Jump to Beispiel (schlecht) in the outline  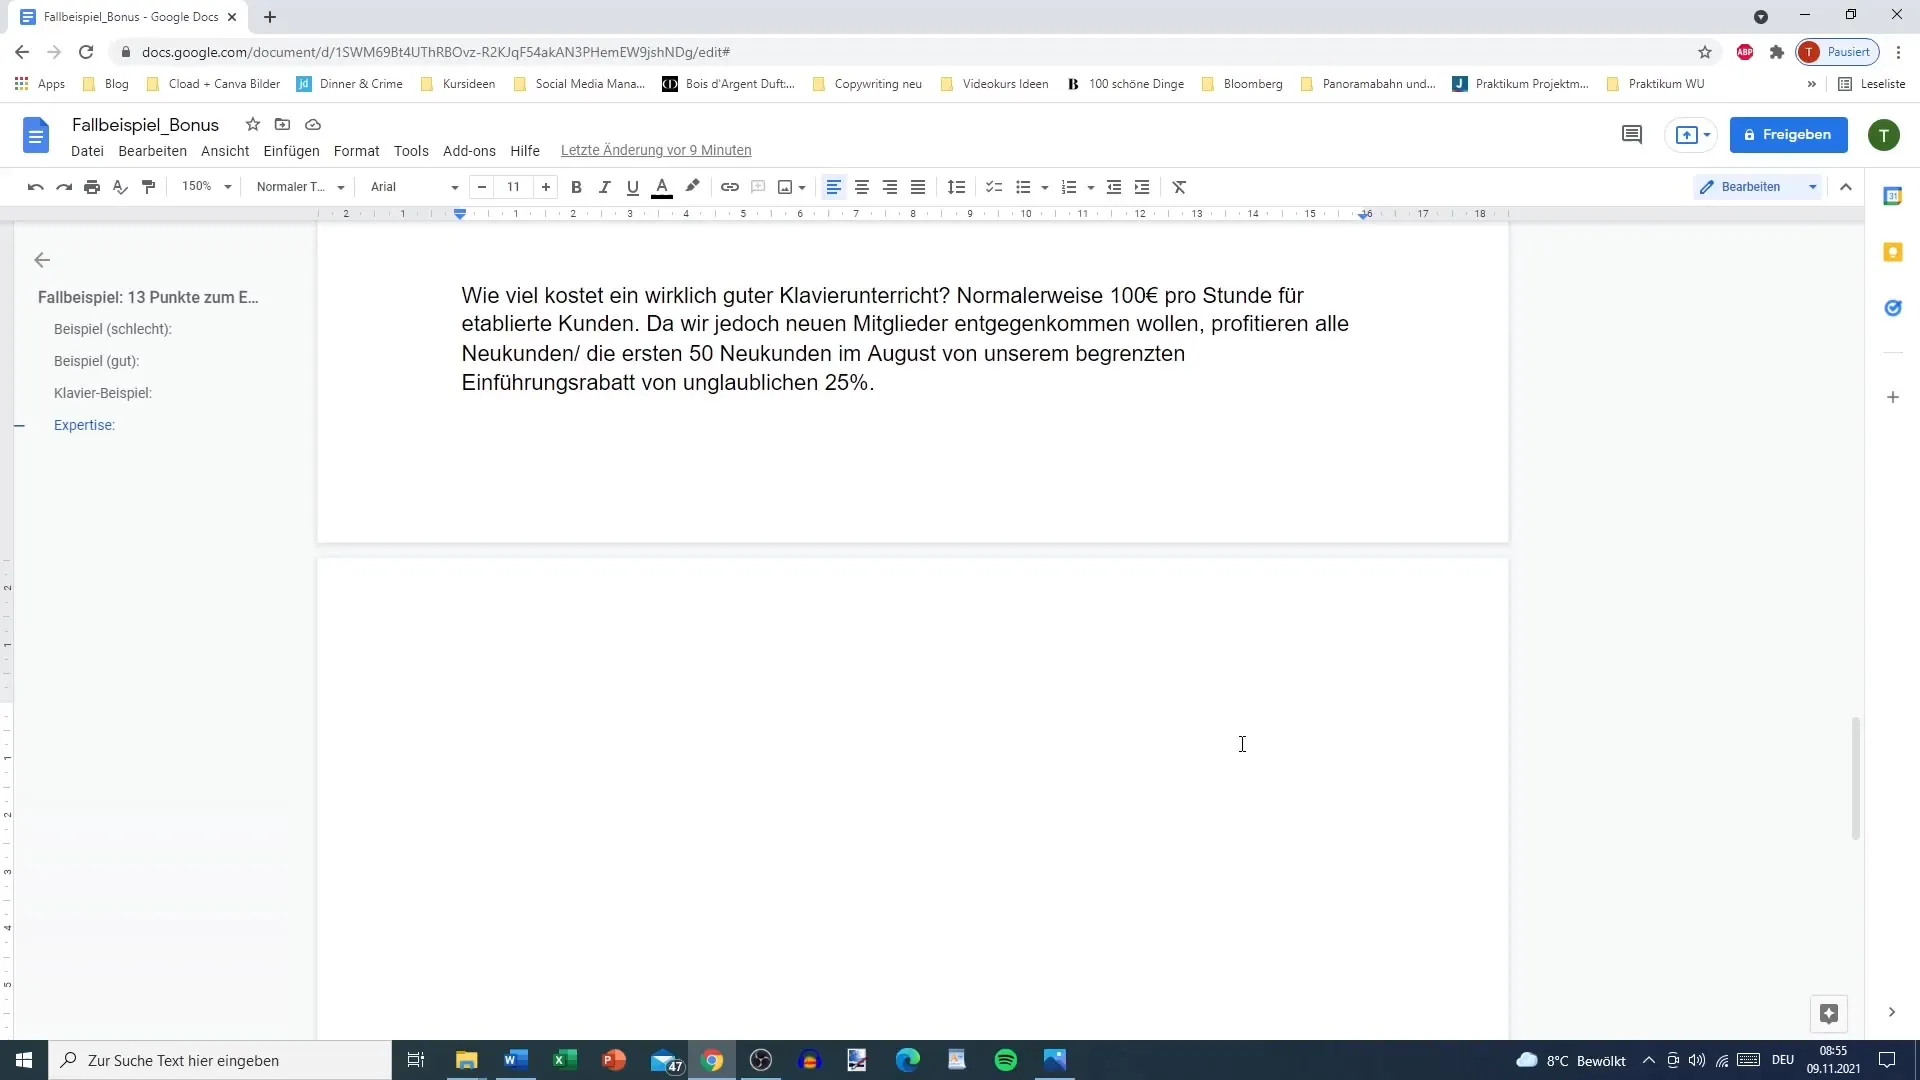[113, 329]
